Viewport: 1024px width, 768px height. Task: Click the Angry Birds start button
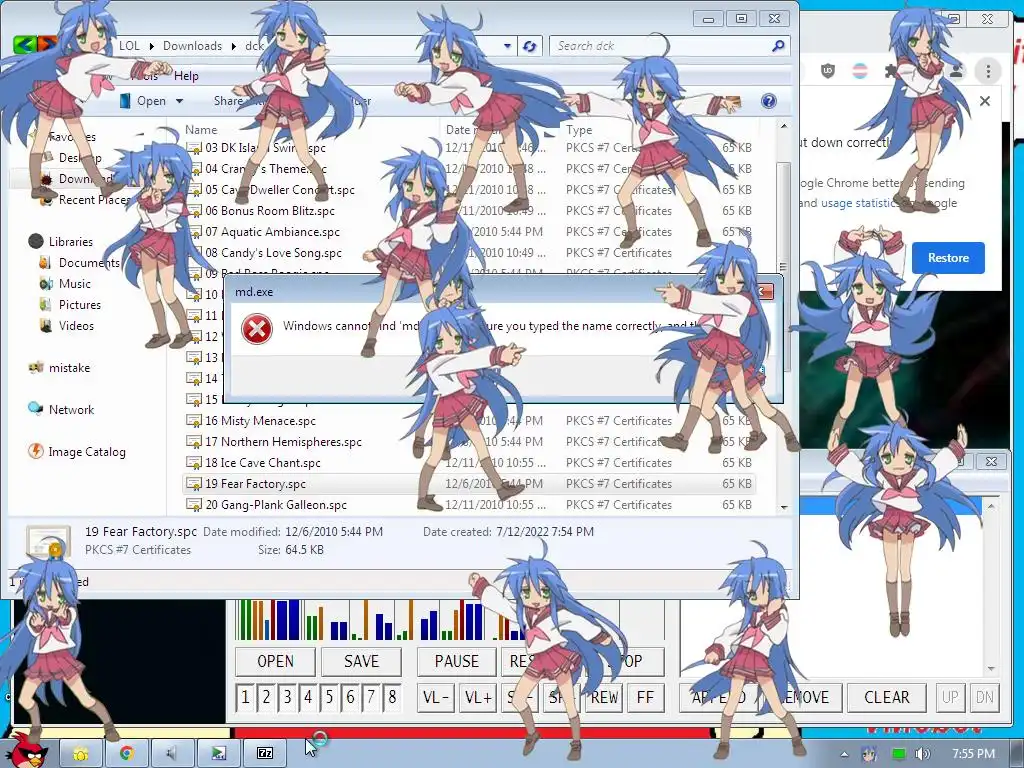[26, 748]
